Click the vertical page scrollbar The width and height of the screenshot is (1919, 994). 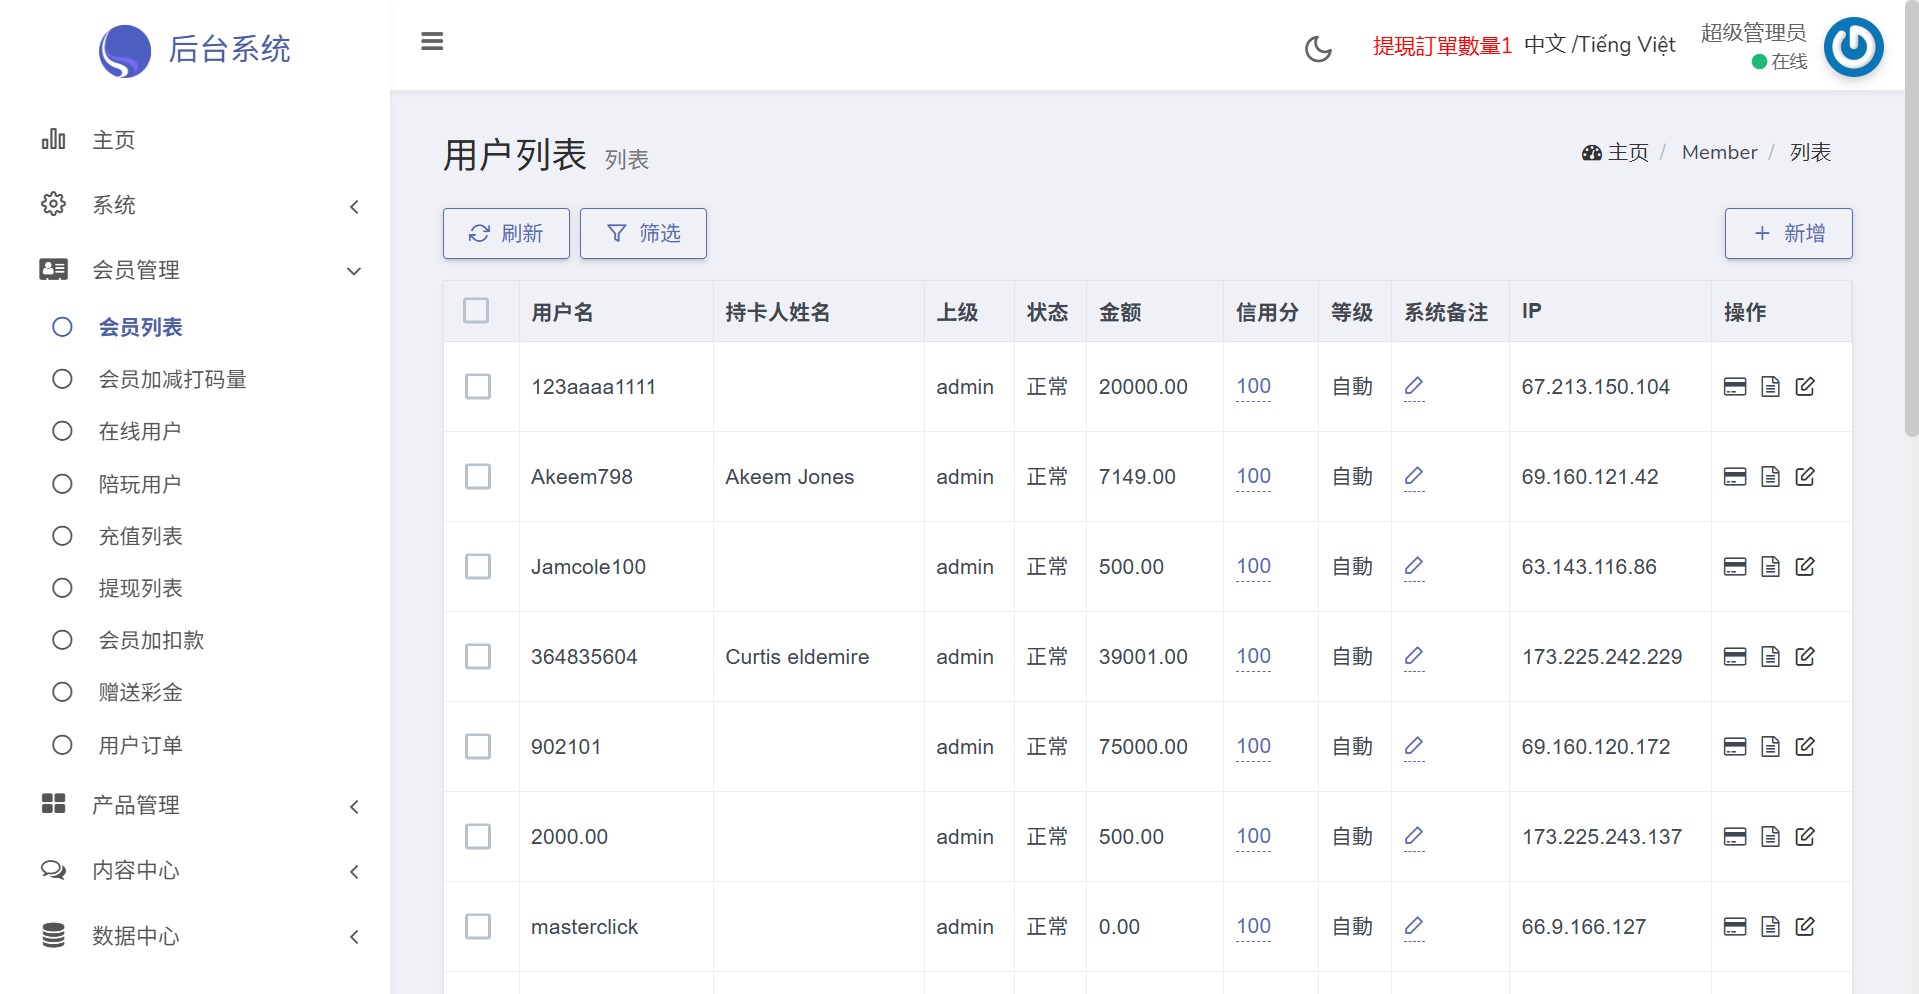point(1911,220)
